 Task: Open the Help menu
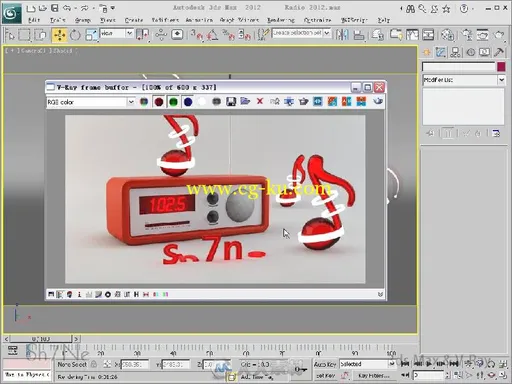click(383, 20)
